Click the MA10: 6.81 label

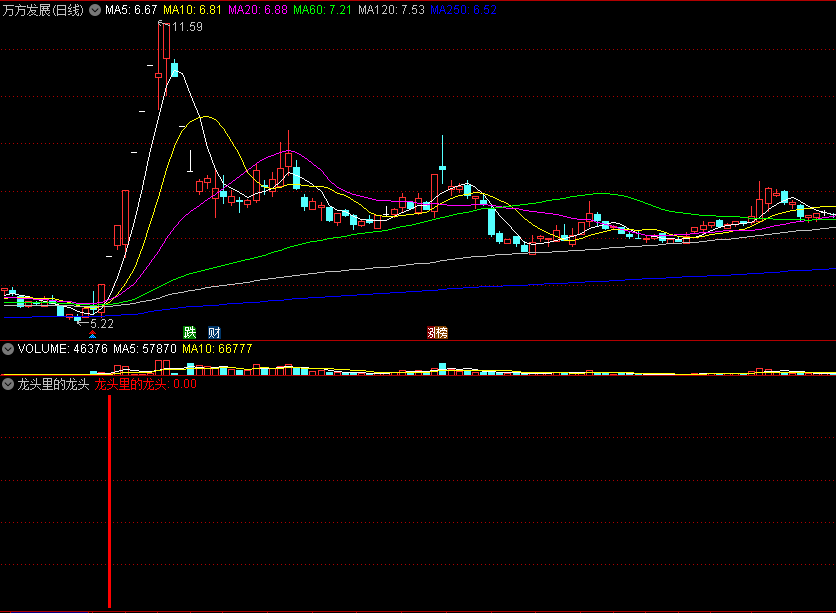pyautogui.click(x=192, y=10)
